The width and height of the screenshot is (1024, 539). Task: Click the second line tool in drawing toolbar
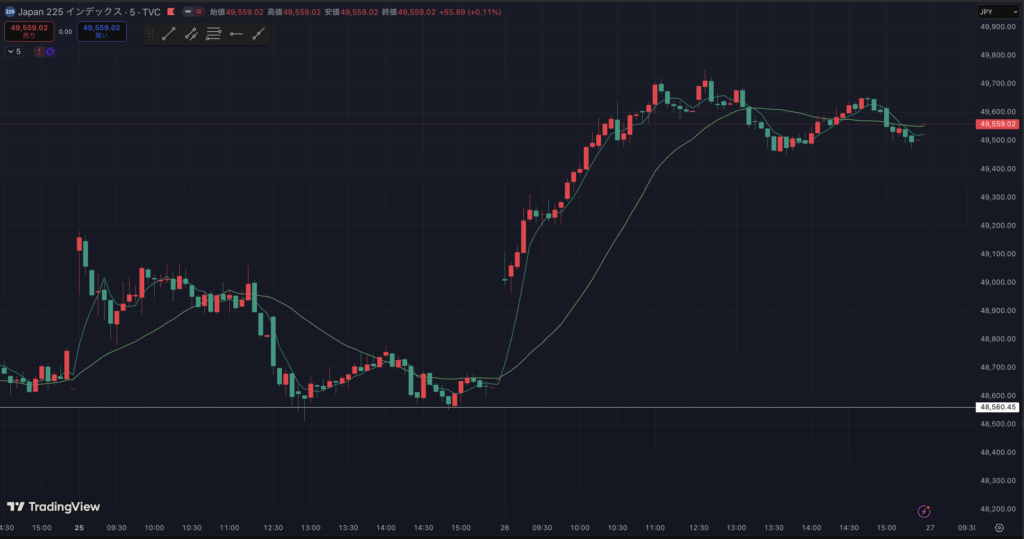[x=191, y=34]
